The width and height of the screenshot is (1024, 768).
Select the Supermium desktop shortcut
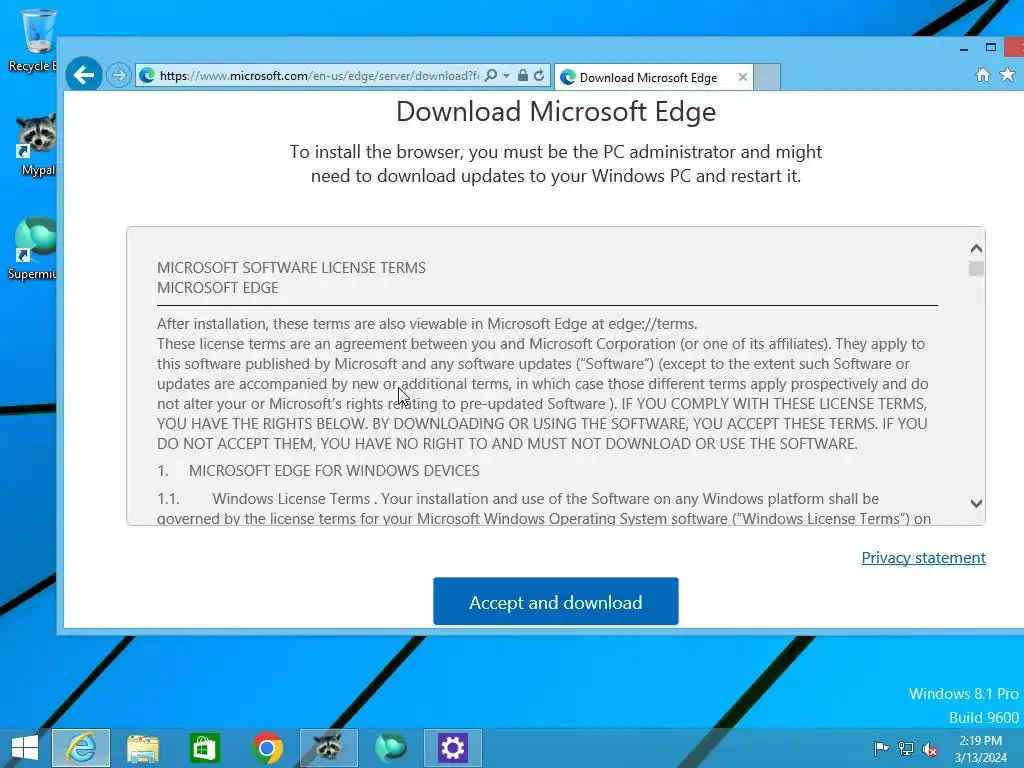(x=33, y=249)
